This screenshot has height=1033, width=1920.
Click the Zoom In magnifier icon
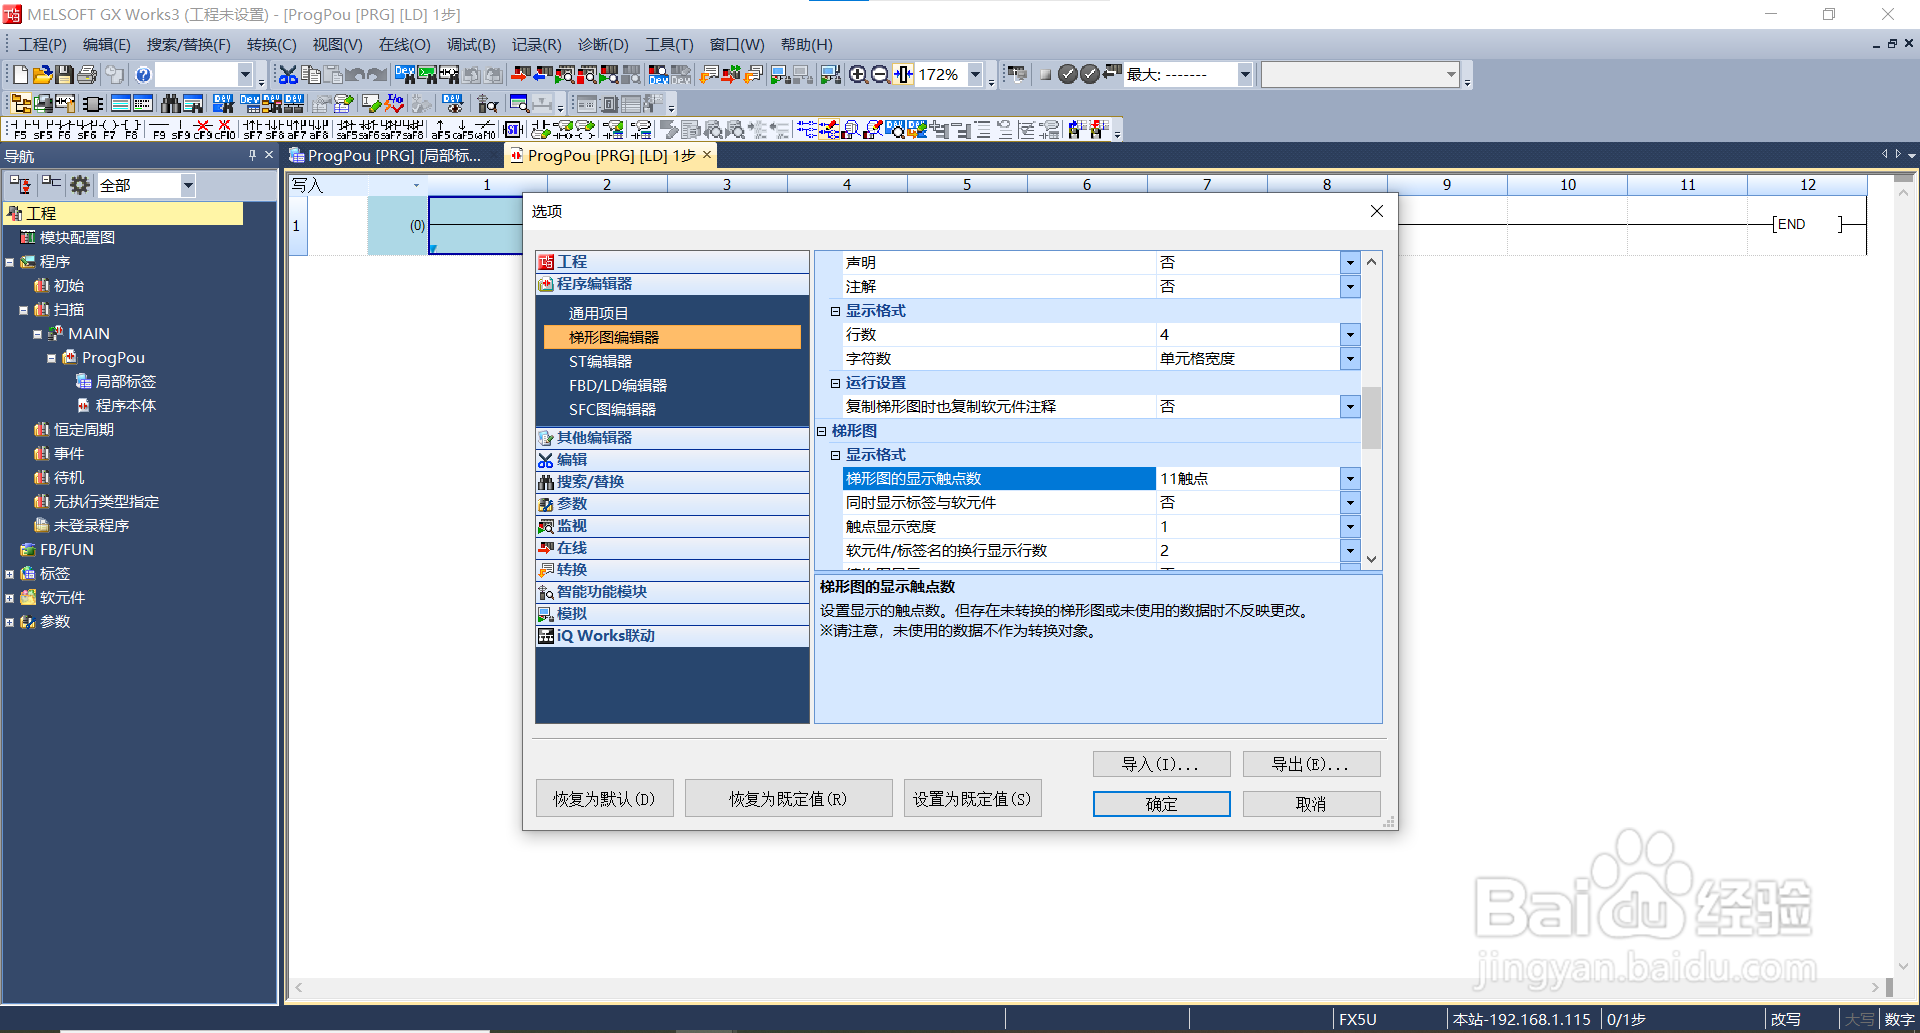tap(858, 75)
